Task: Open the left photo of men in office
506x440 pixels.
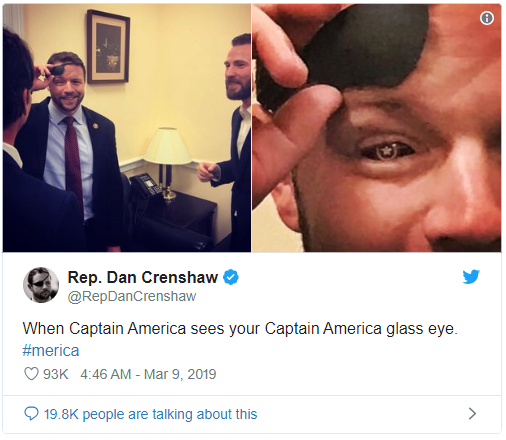Action: pyautogui.click(x=127, y=128)
